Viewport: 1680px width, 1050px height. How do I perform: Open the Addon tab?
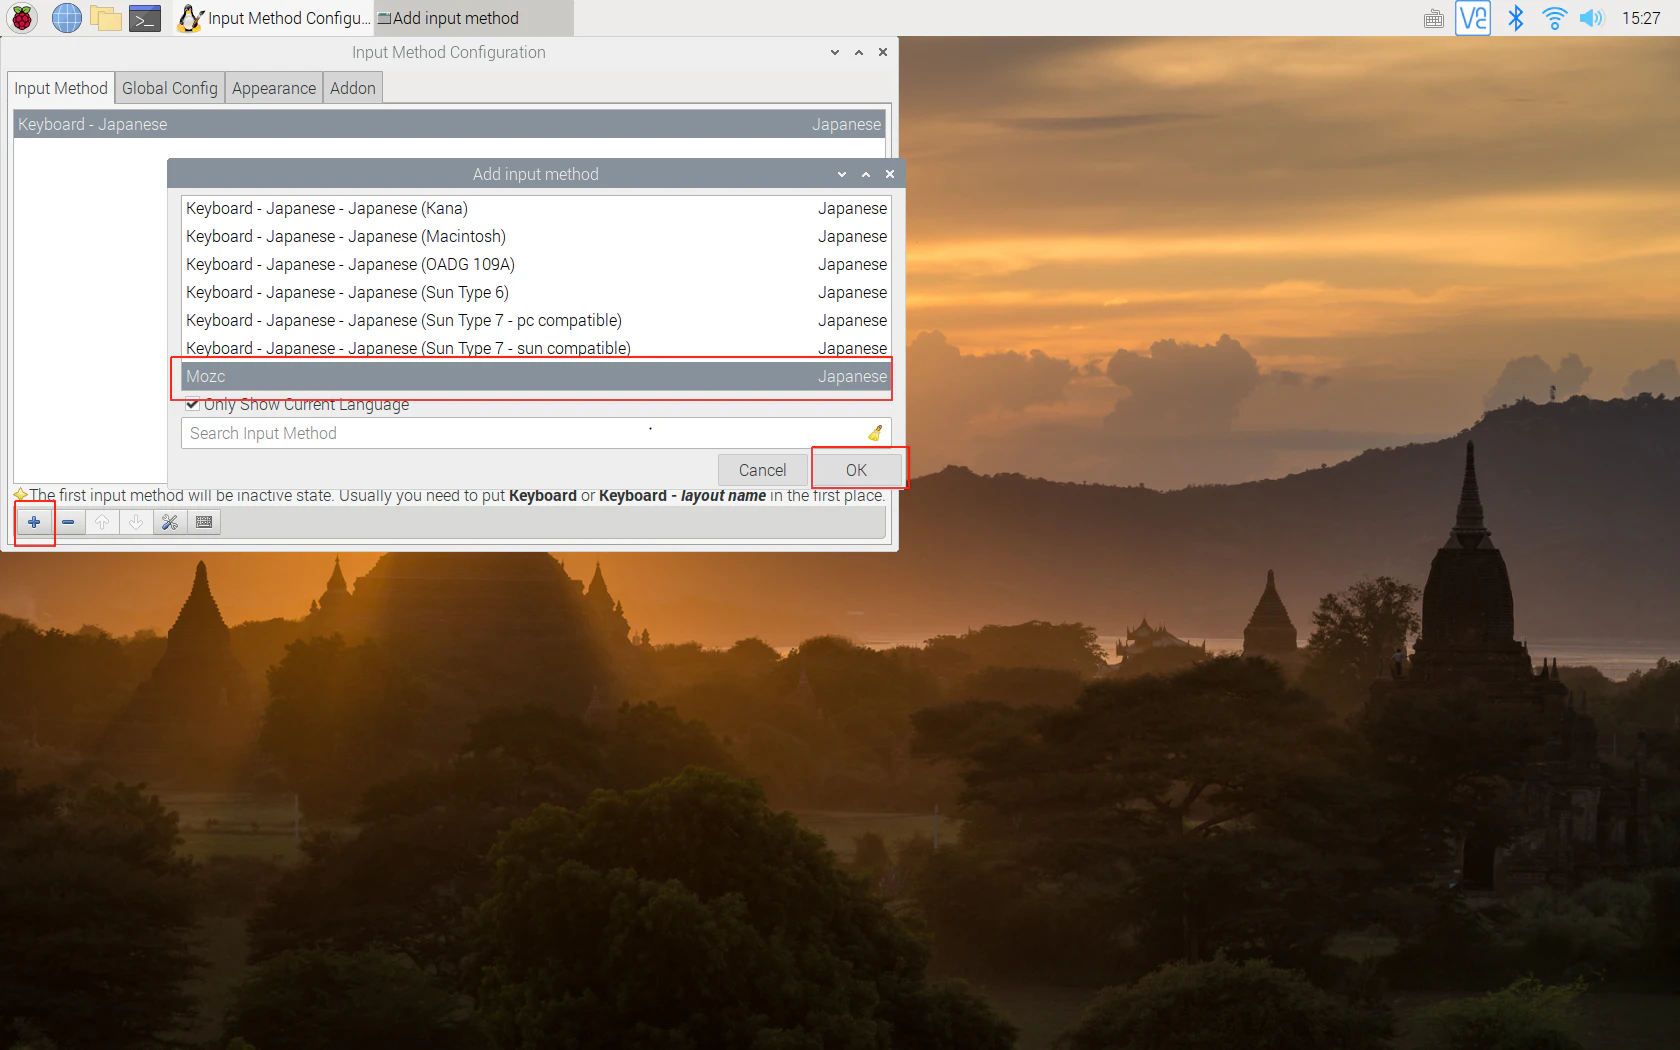(x=353, y=88)
